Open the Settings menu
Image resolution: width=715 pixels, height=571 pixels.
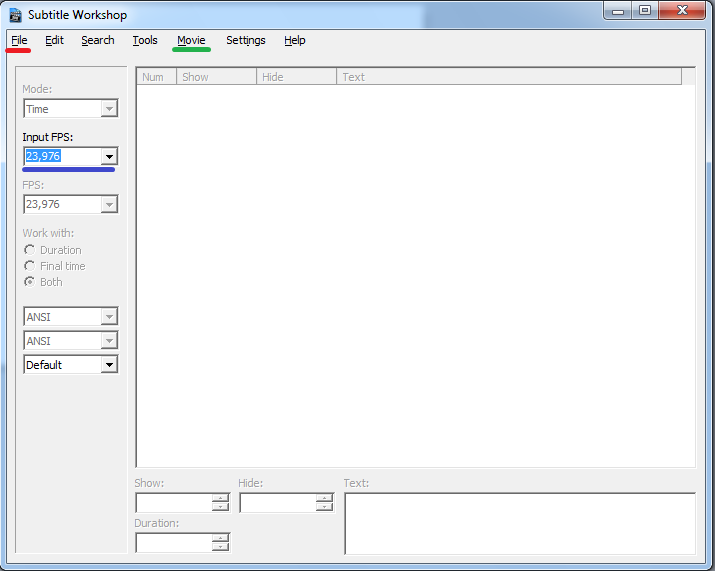coord(245,40)
